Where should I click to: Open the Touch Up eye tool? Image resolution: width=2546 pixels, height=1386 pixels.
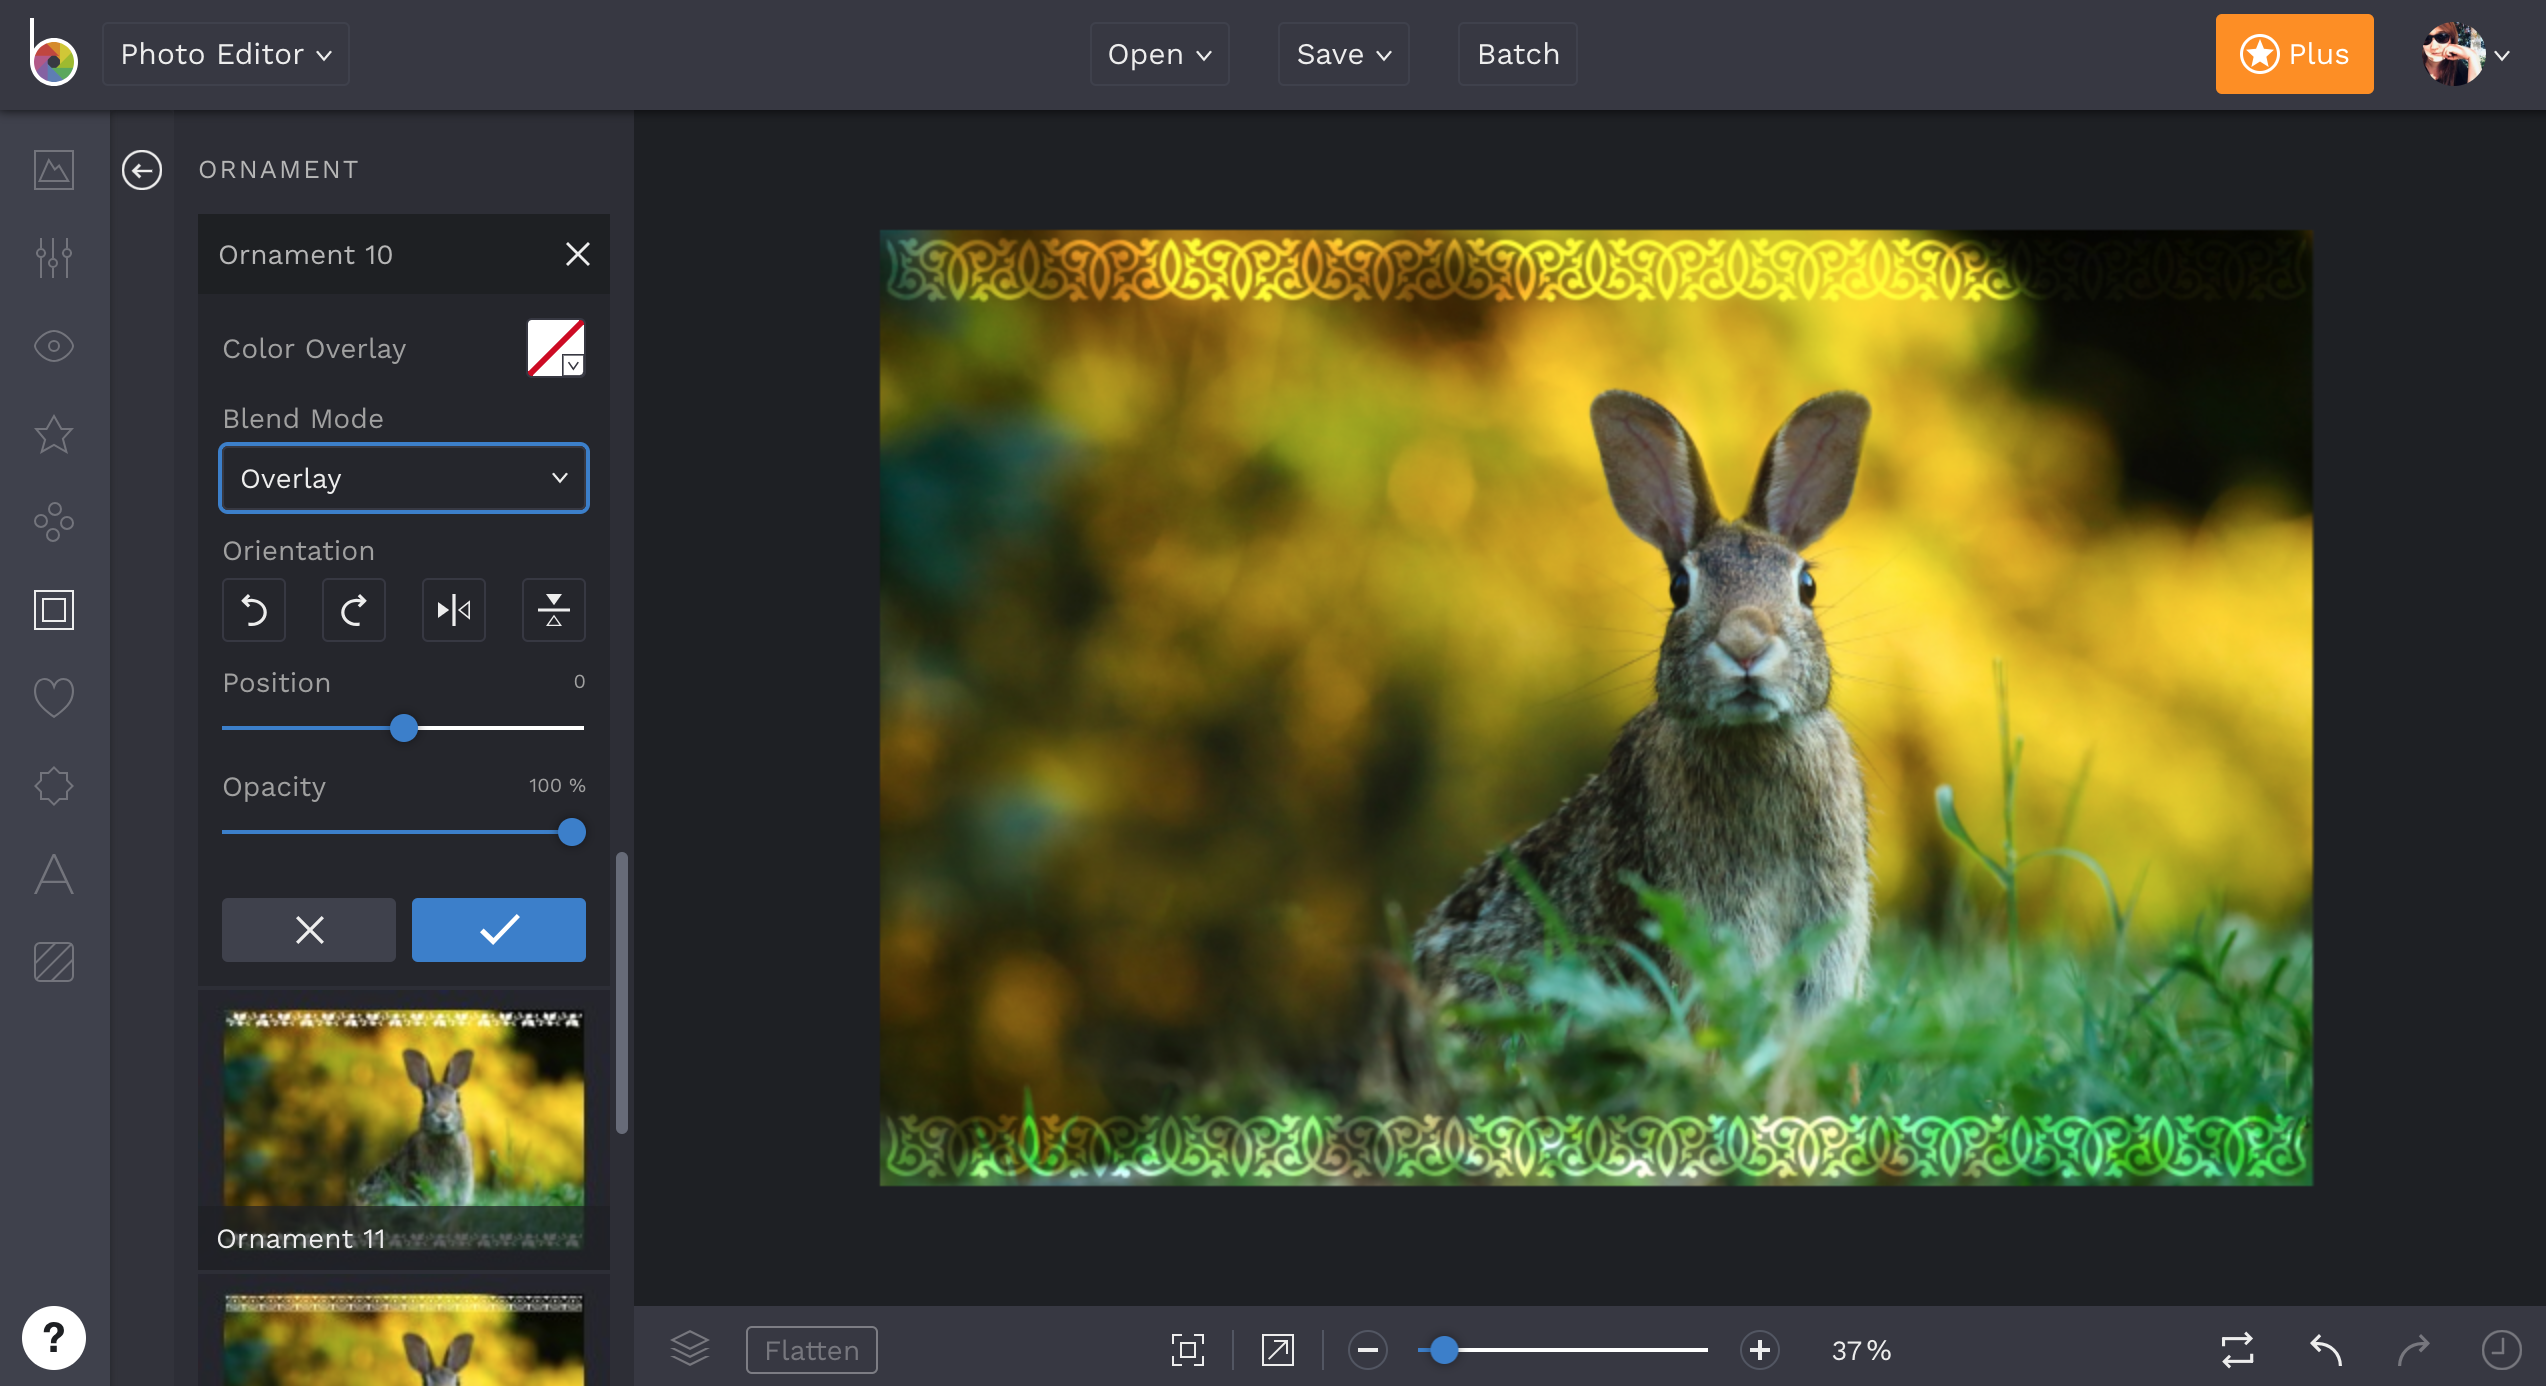click(54, 346)
